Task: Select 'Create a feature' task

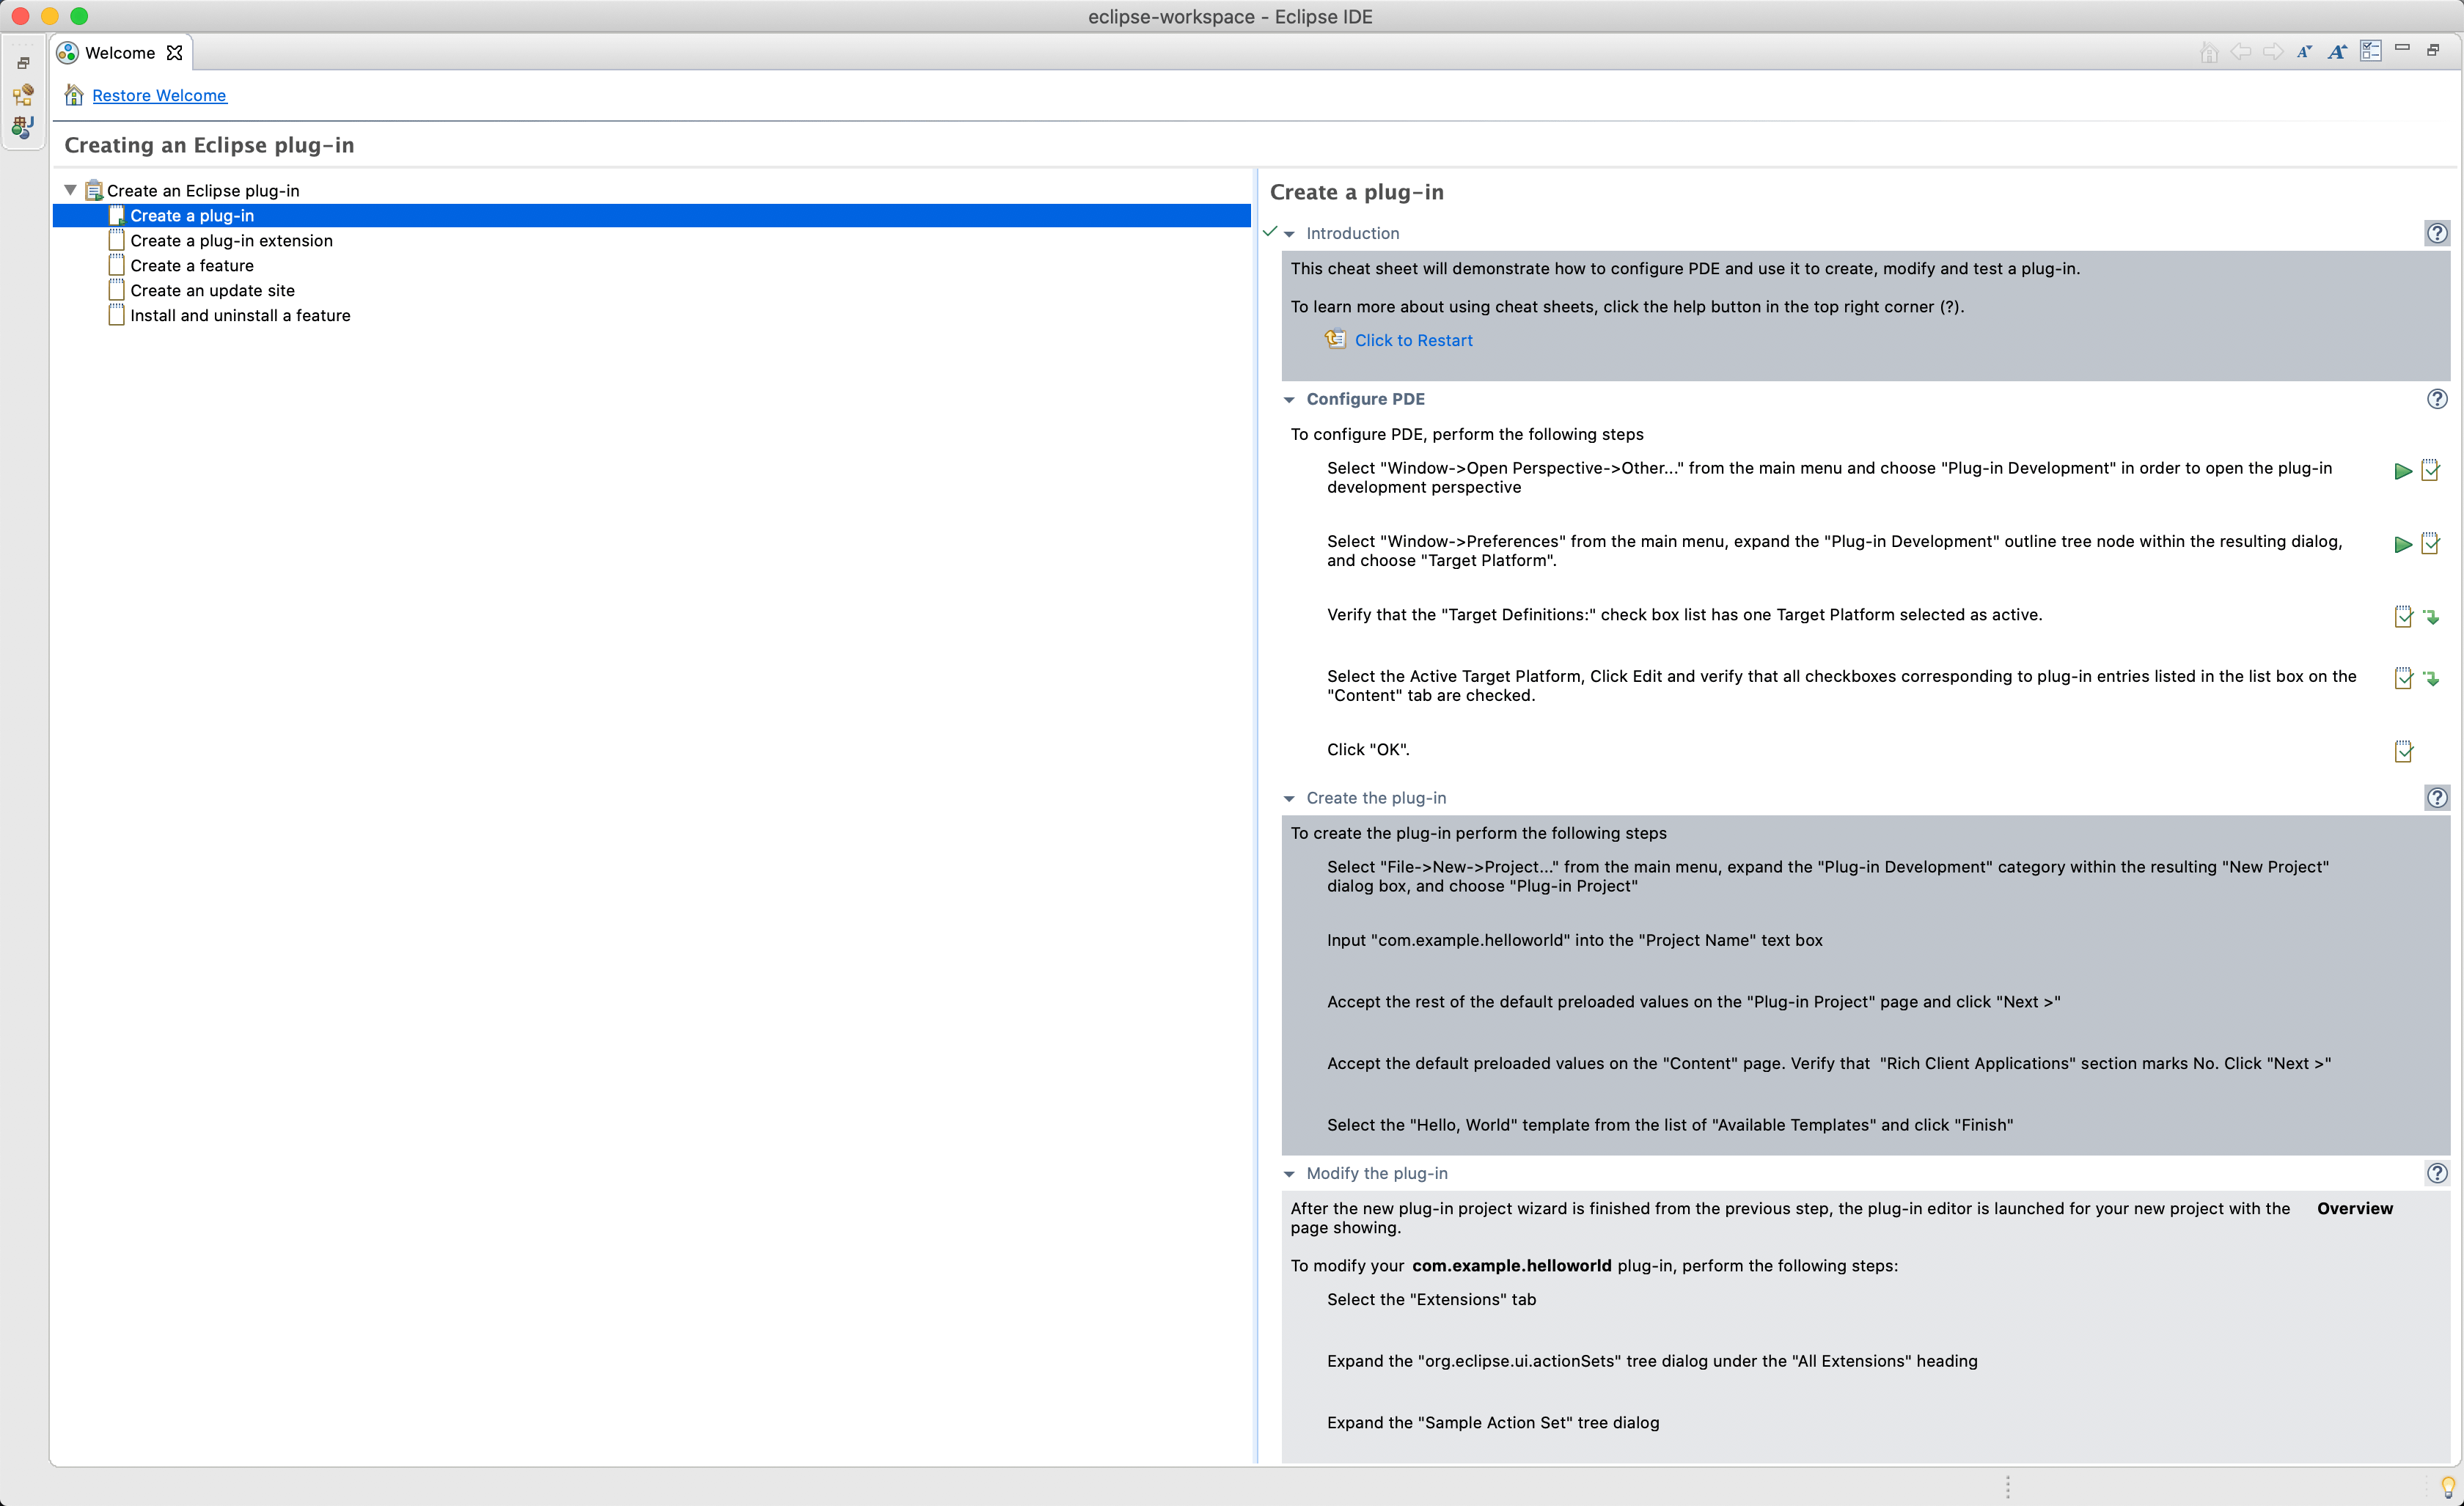Action: point(192,266)
